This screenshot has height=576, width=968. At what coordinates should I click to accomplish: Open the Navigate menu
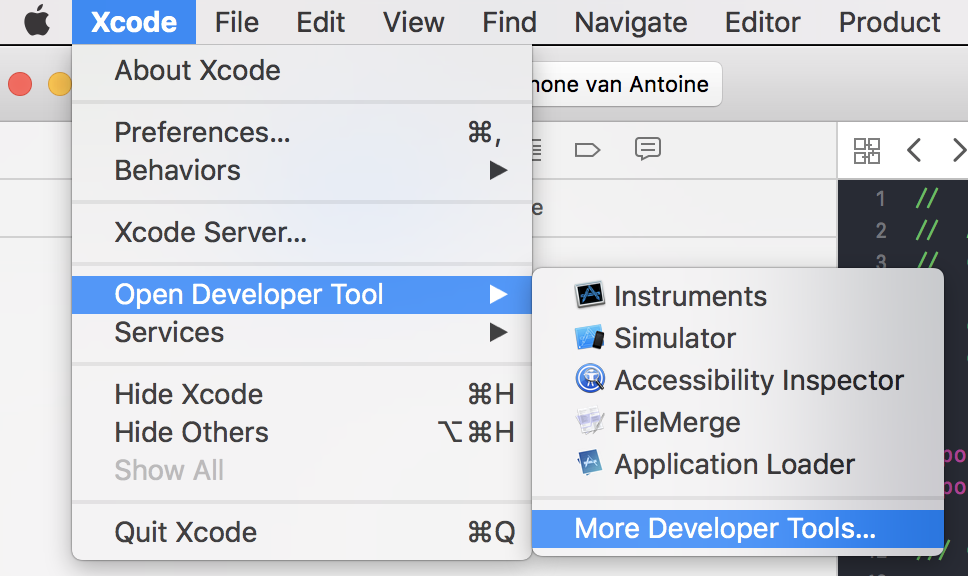(x=630, y=22)
